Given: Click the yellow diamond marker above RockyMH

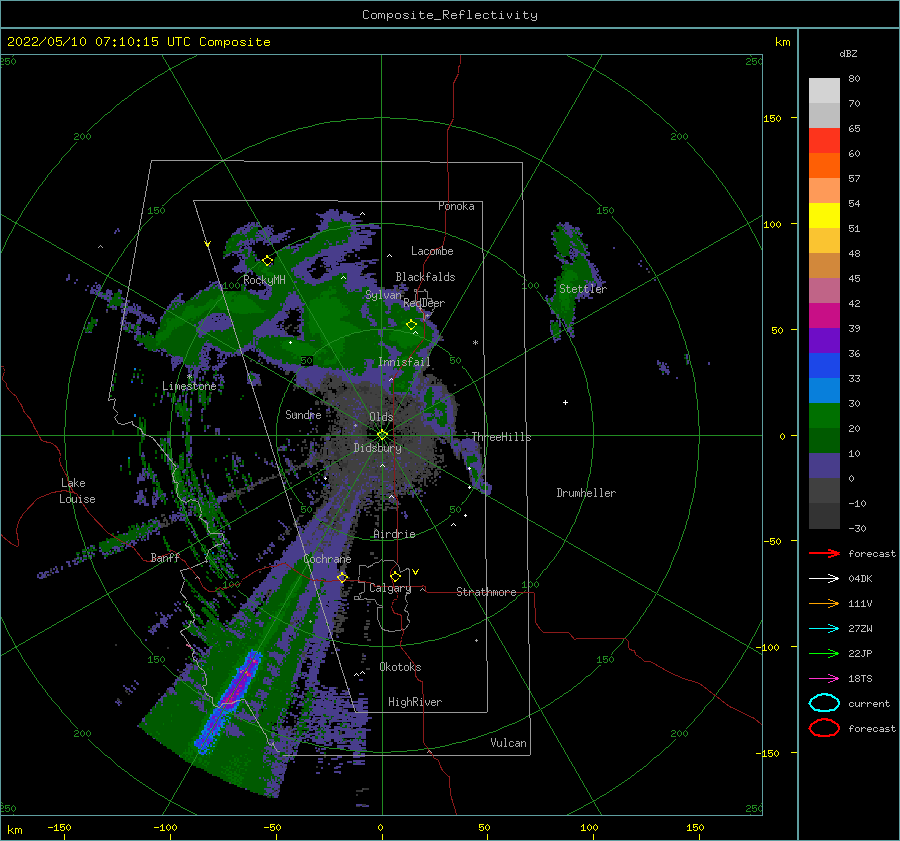Looking at the screenshot, I should (x=267, y=261).
